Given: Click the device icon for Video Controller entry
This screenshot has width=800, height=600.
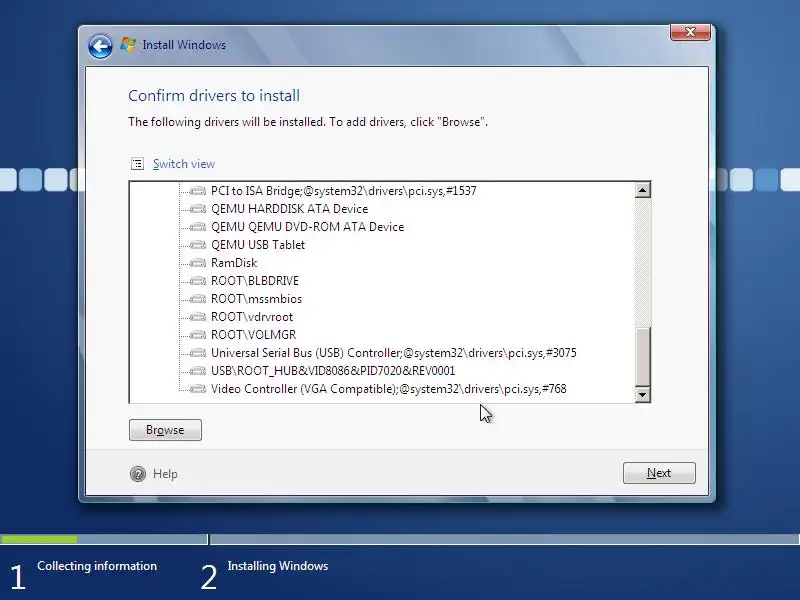Looking at the screenshot, I should click(197, 389).
